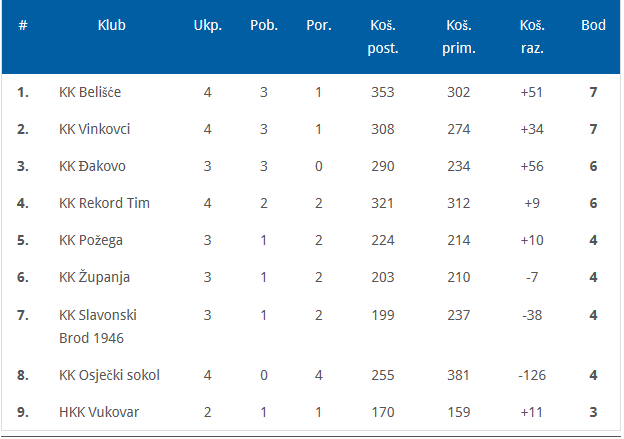
Task: Click the Por. column header
Action: pyautogui.click(x=319, y=25)
